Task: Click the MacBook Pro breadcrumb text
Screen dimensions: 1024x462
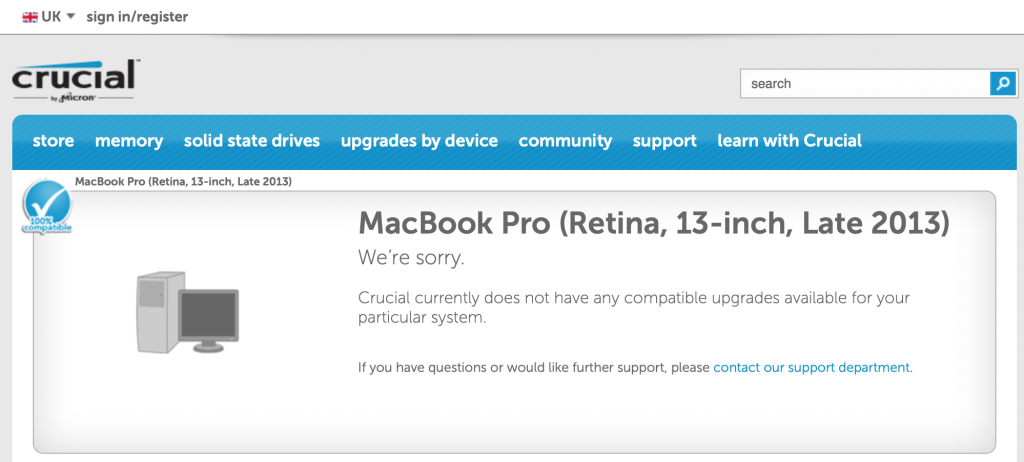Action: pos(183,182)
